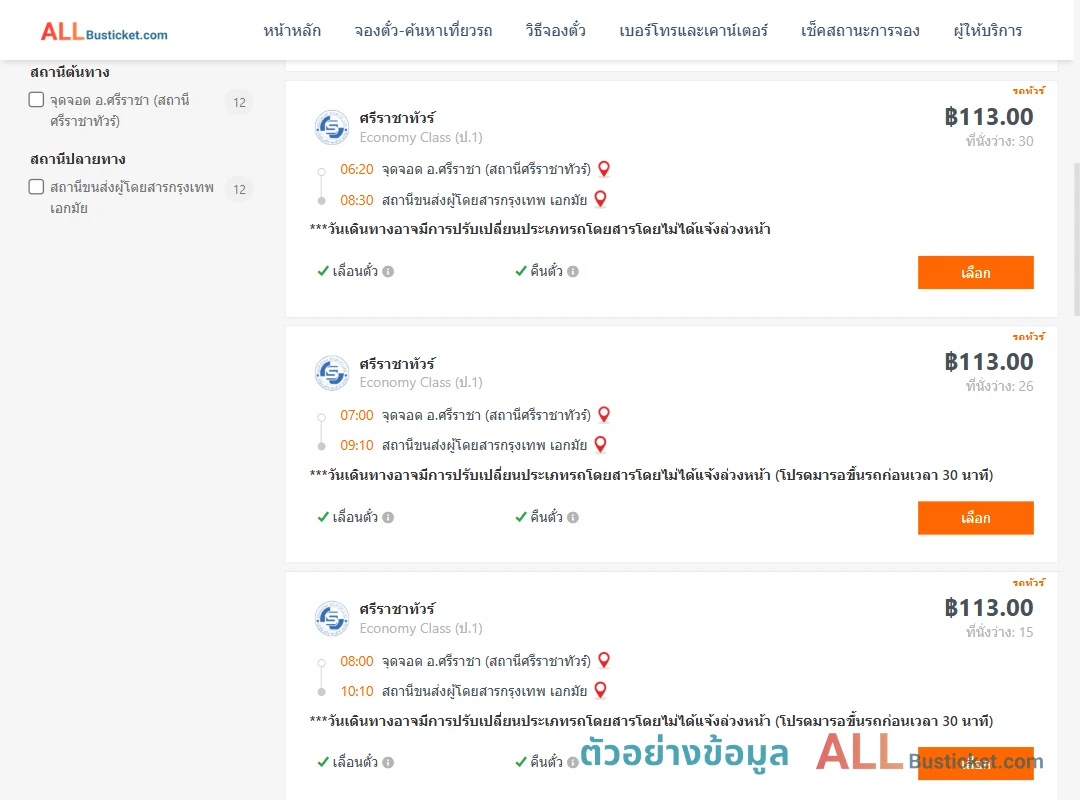Open map pin for 09:10 arrival stop
Screen dimensions: 1080x800
pos(601,444)
